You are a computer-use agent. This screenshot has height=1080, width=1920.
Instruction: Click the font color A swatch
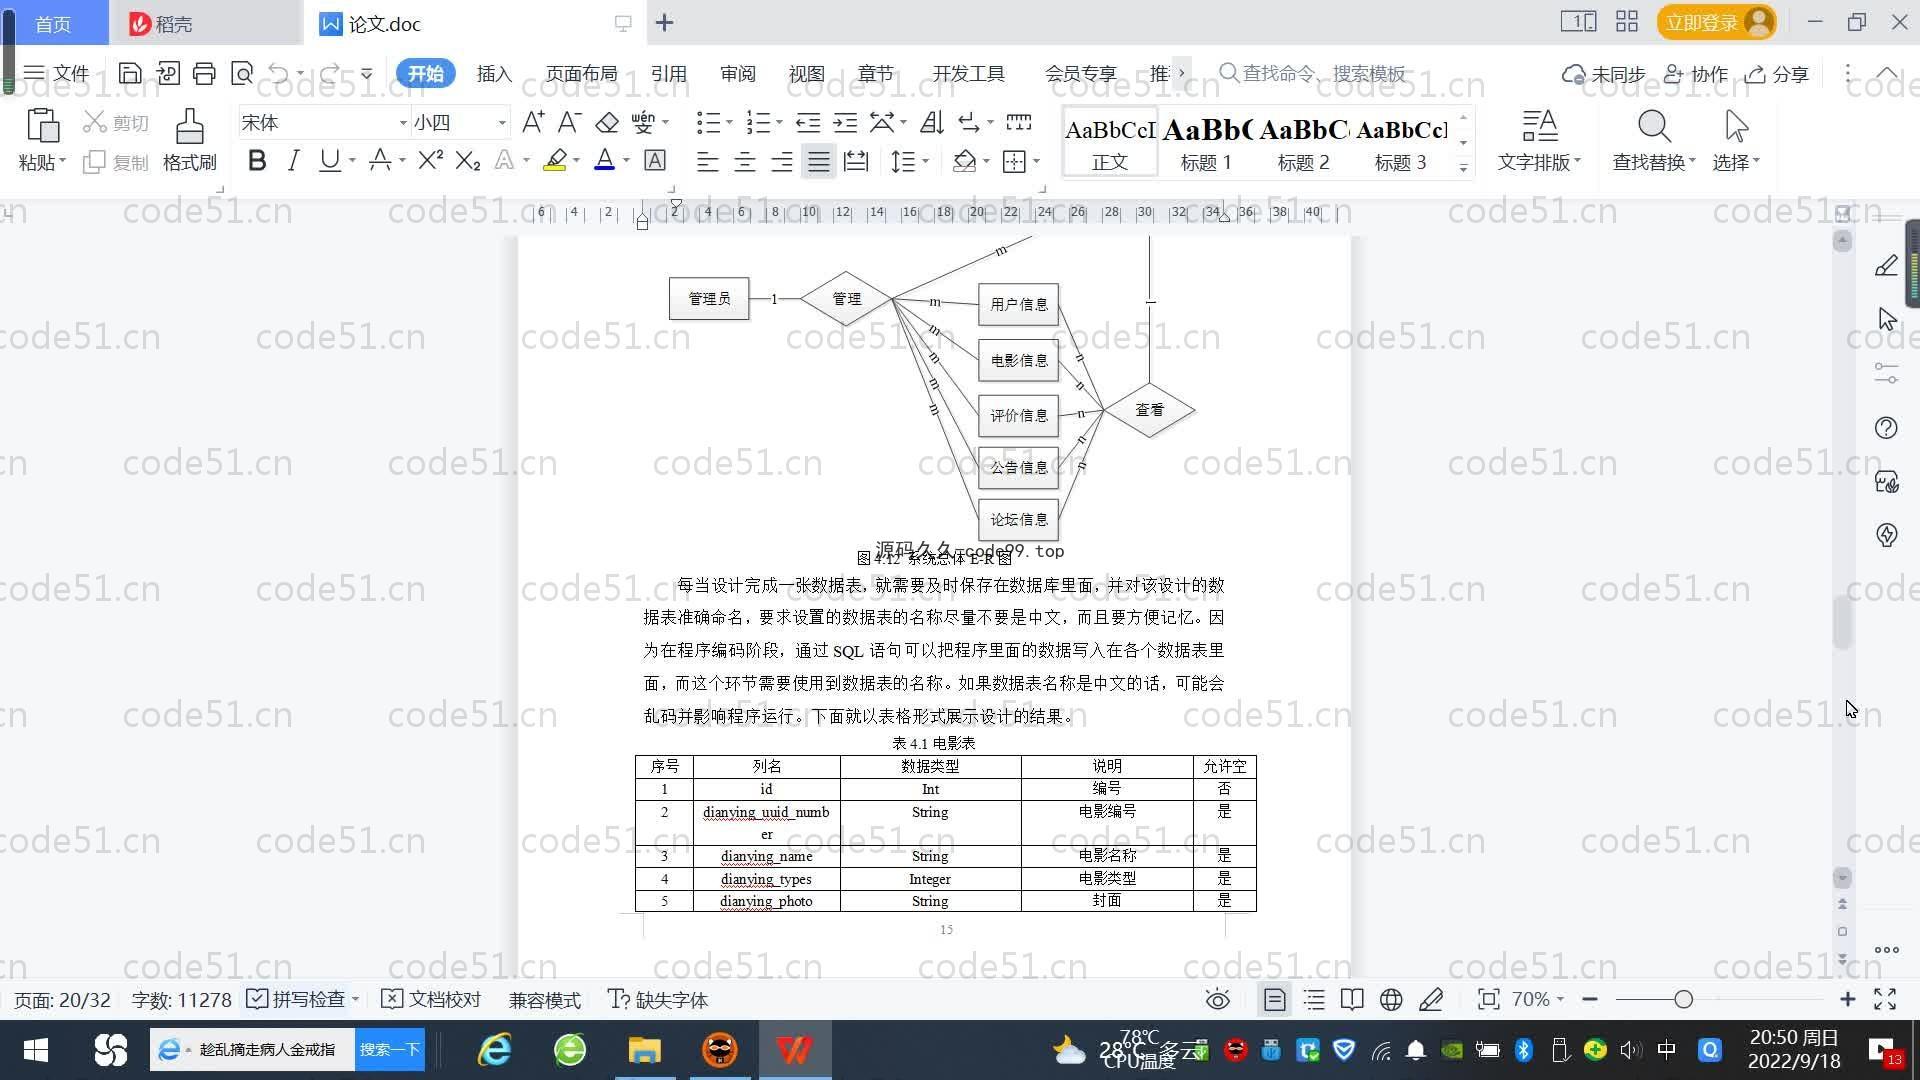pos(604,160)
